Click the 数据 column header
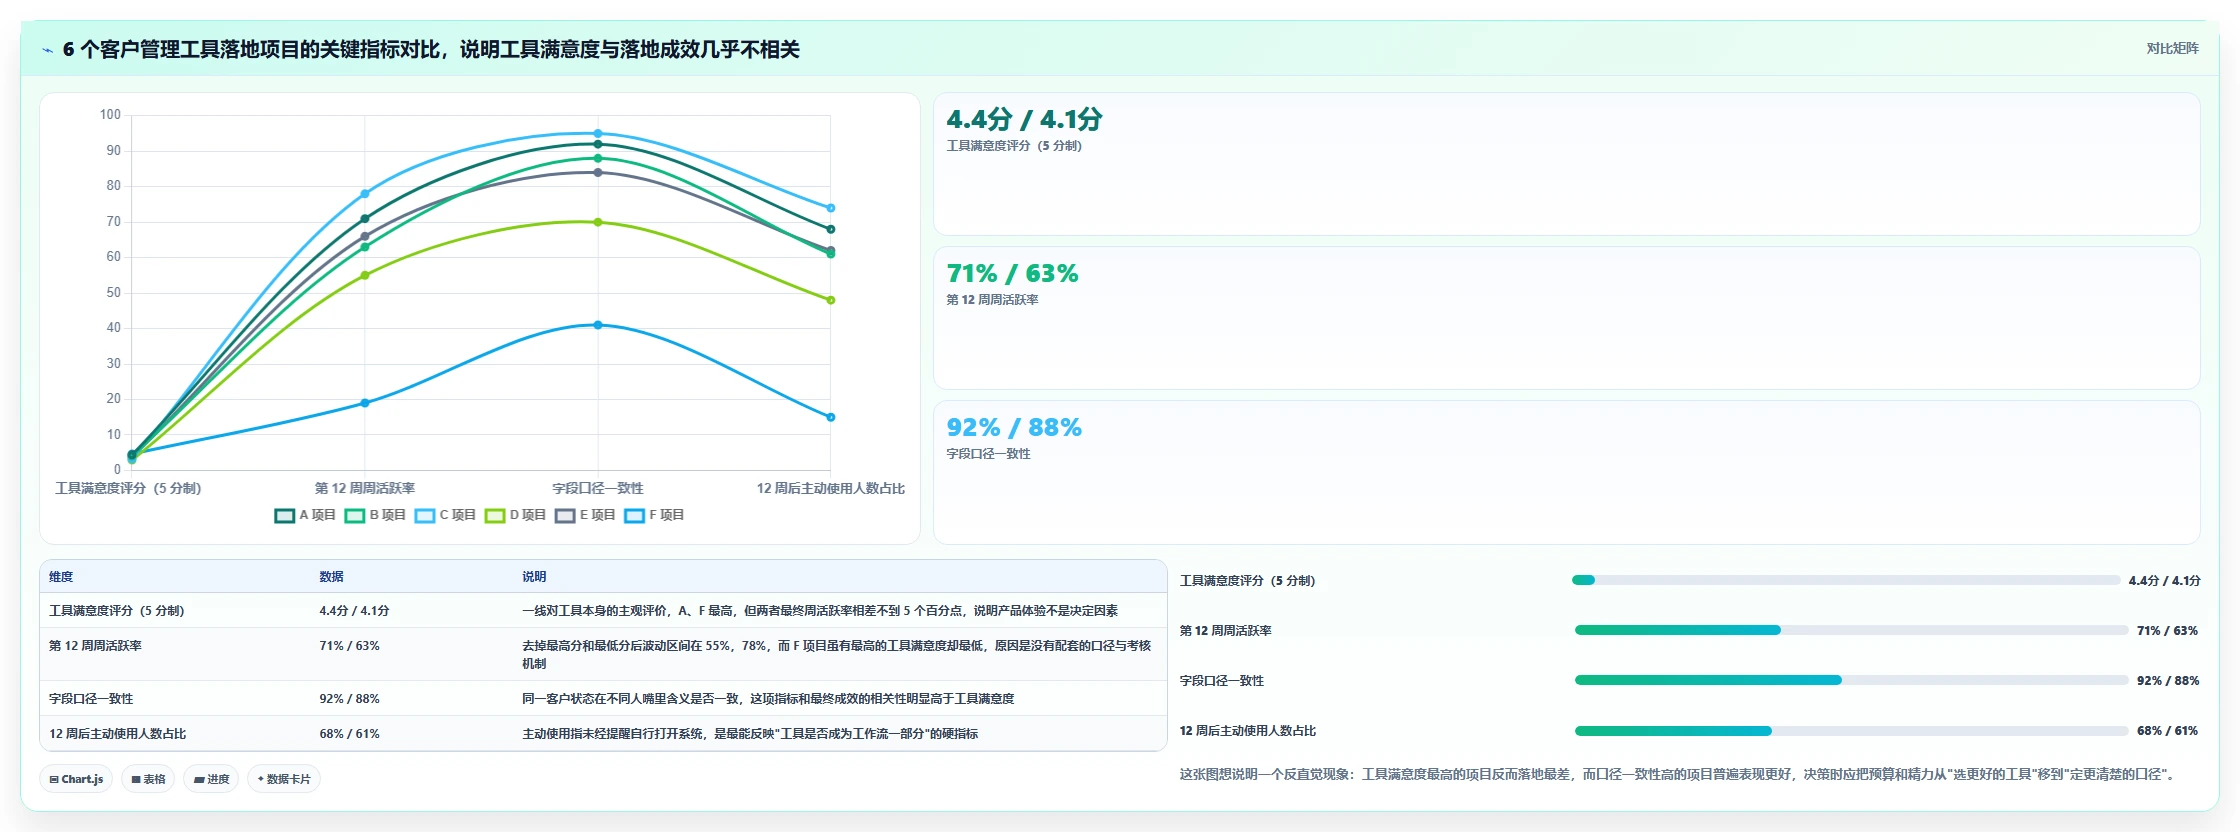 point(332,577)
